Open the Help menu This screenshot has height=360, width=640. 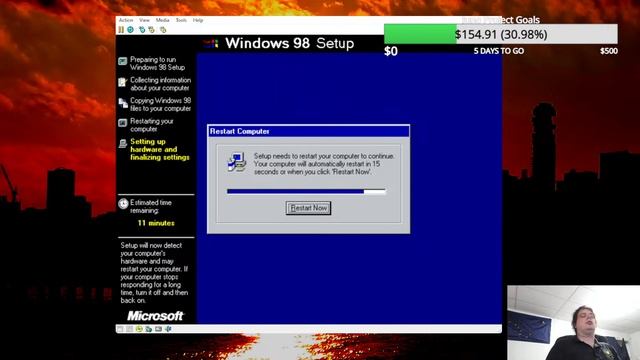click(x=198, y=20)
